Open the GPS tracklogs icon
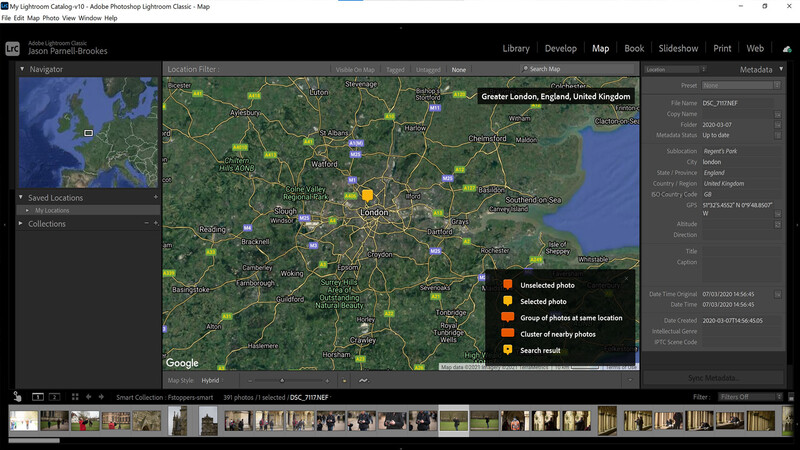This screenshot has width=800, height=450. click(363, 381)
